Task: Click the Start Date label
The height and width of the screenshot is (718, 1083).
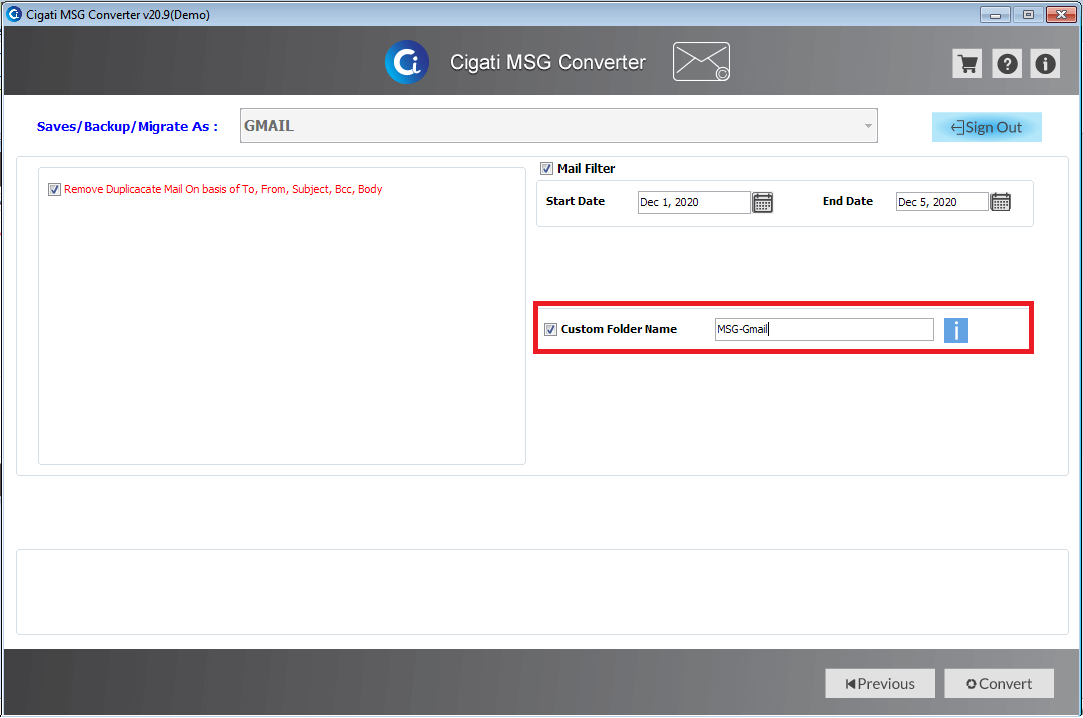Action: tap(575, 201)
